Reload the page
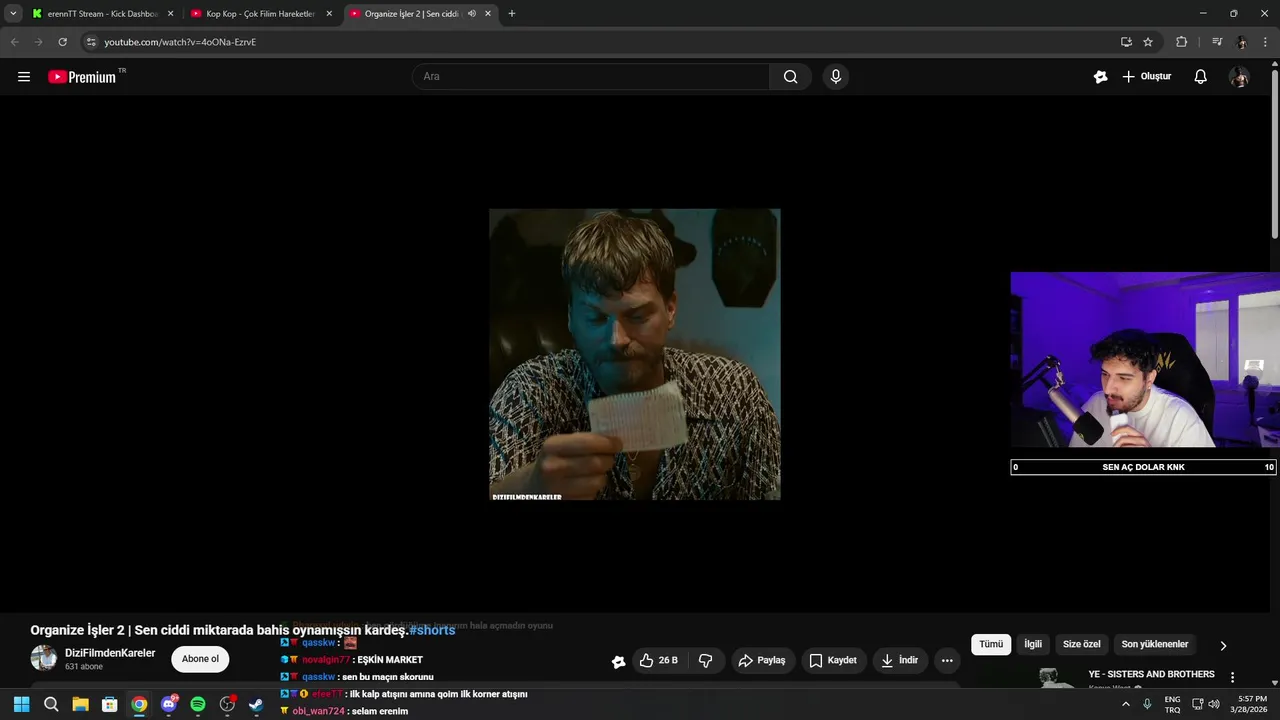1280x720 pixels. tap(62, 42)
